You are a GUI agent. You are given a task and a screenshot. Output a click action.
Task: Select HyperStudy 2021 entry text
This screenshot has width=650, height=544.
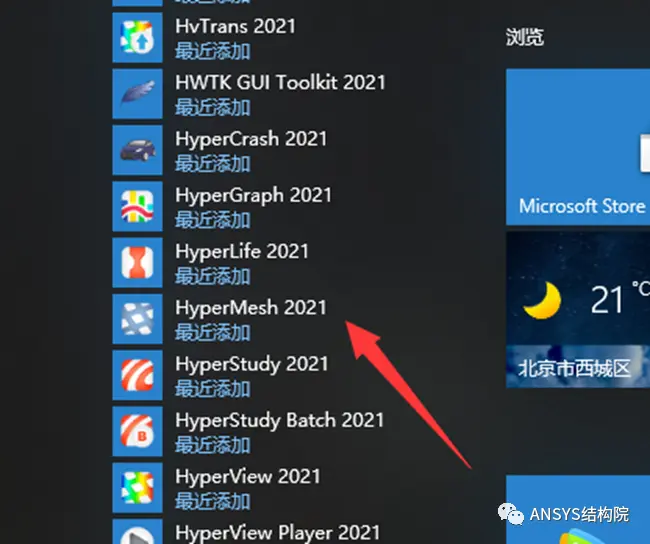[x=252, y=364]
